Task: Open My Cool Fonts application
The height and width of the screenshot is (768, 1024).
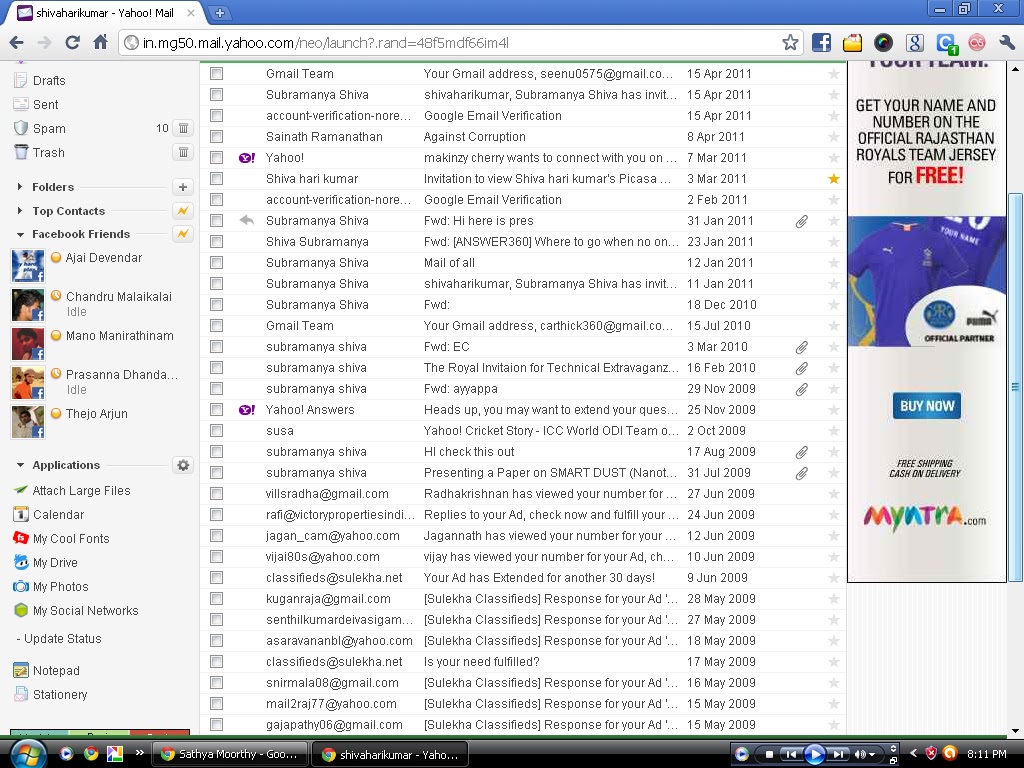Action: point(61,539)
